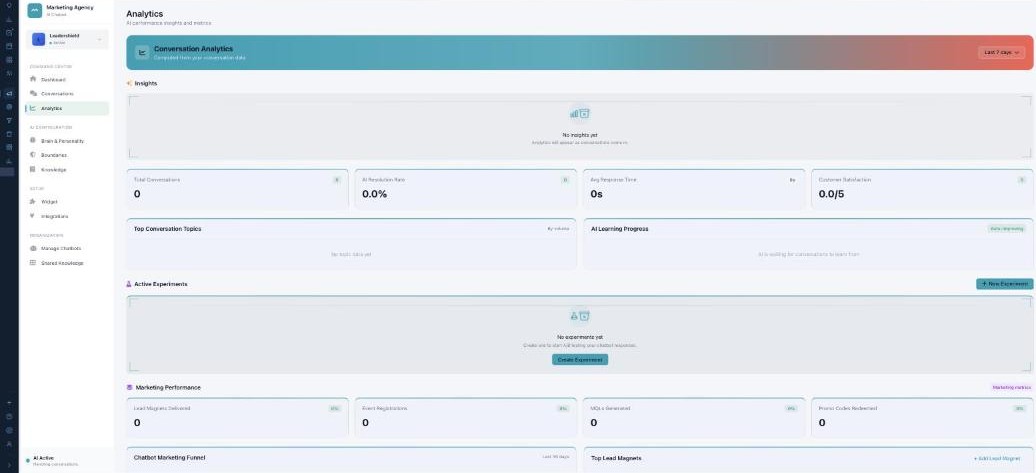Click the MQLs Generated card
The height and width of the screenshot is (473, 1036).
tap(694, 418)
